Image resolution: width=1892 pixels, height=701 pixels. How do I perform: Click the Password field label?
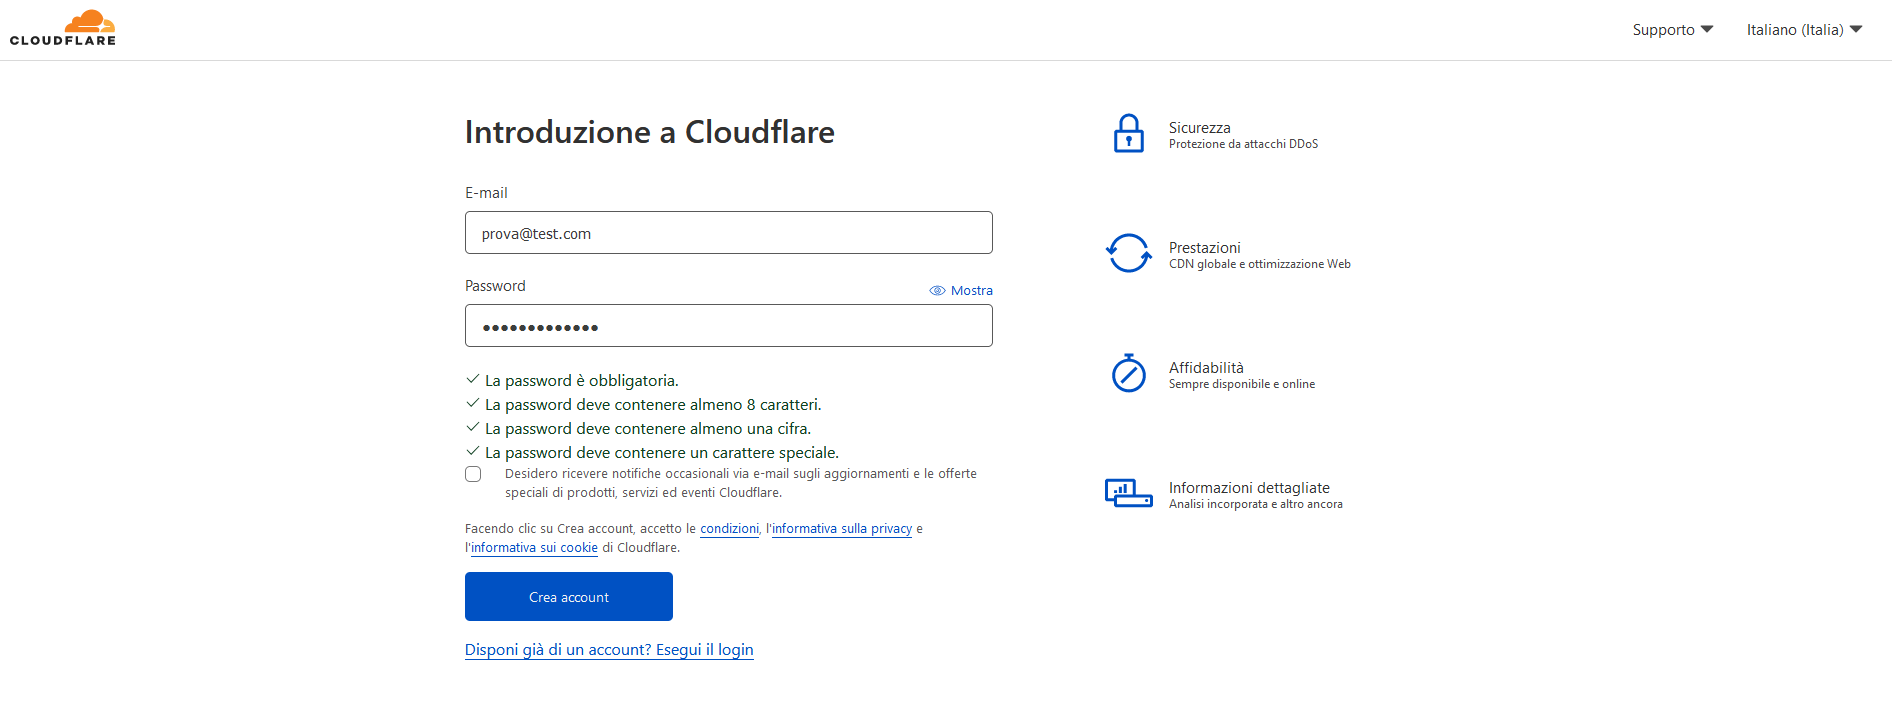(x=495, y=286)
